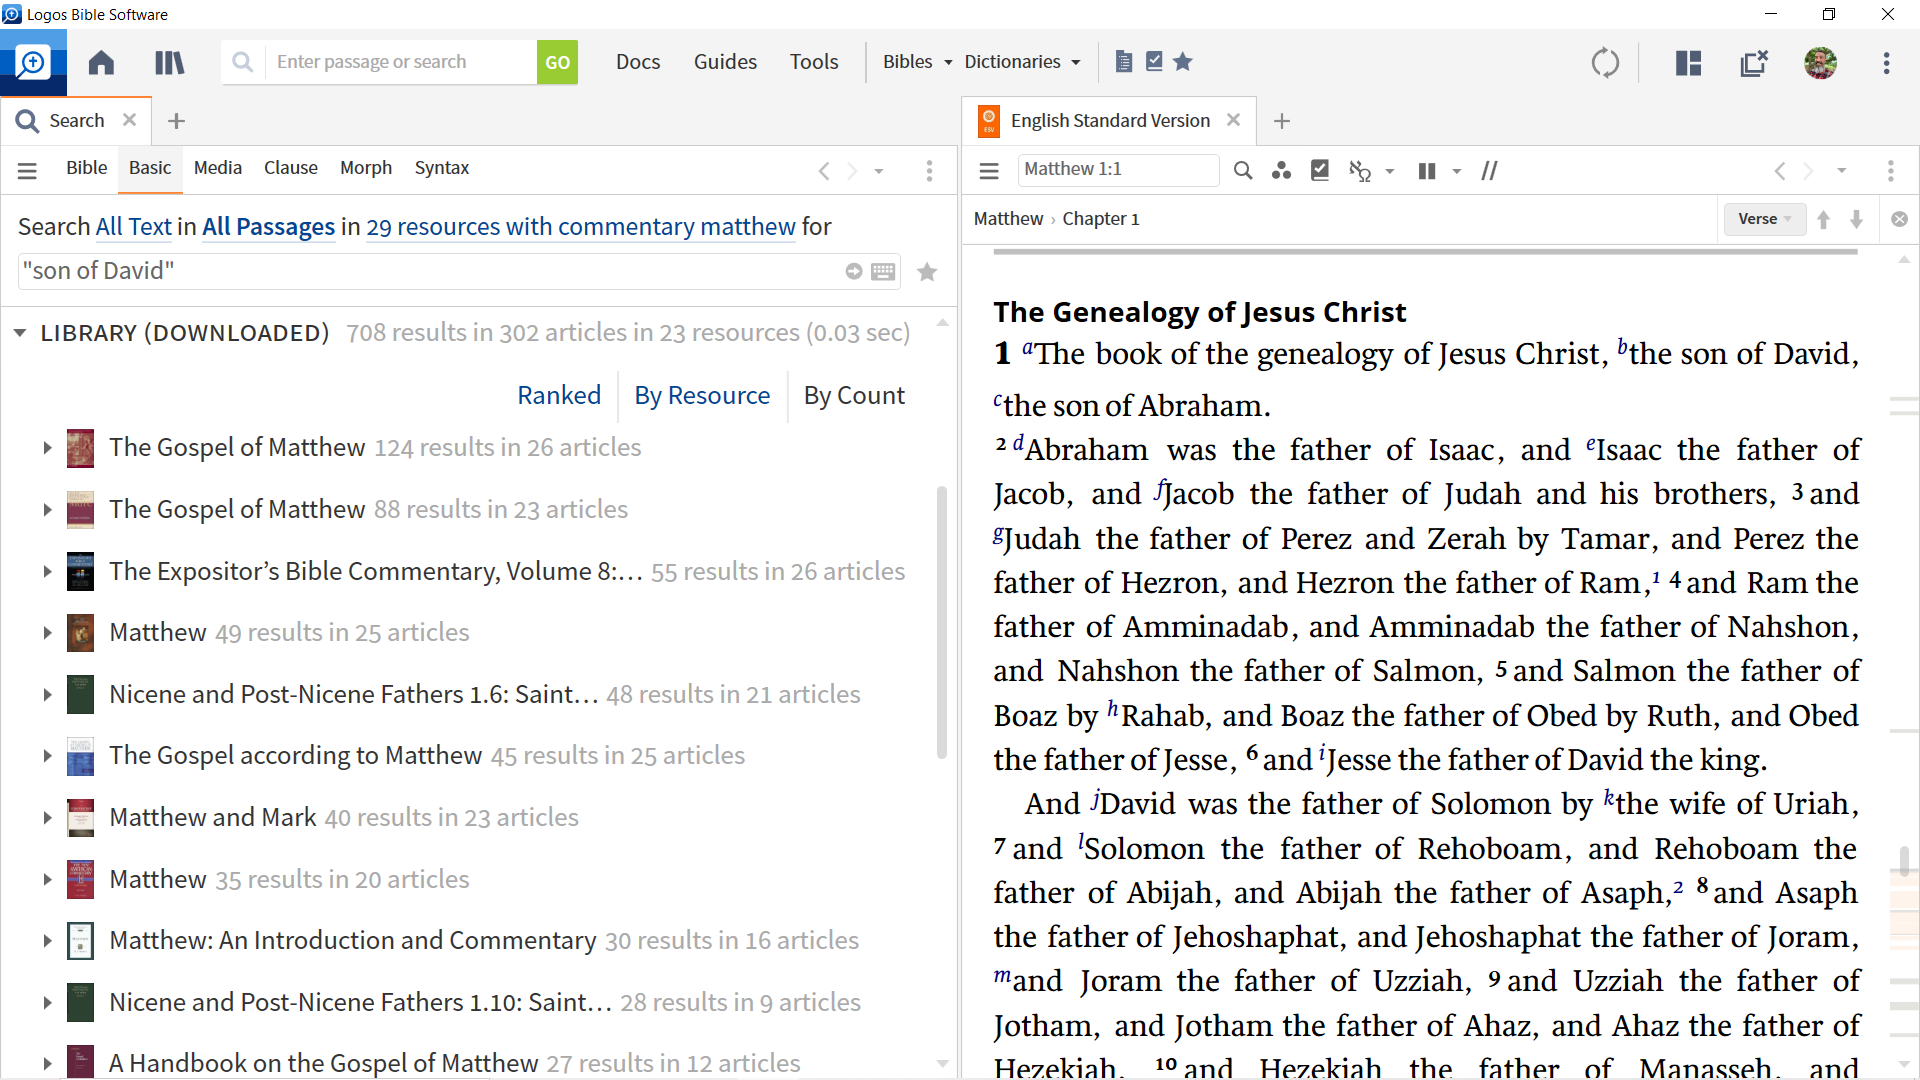Expand The Gospel according to Matthew results

tap(47, 756)
